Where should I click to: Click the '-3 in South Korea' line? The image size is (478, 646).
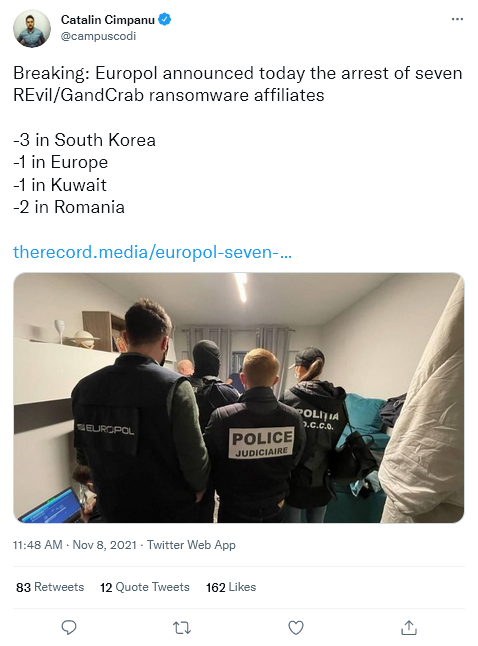[84, 140]
